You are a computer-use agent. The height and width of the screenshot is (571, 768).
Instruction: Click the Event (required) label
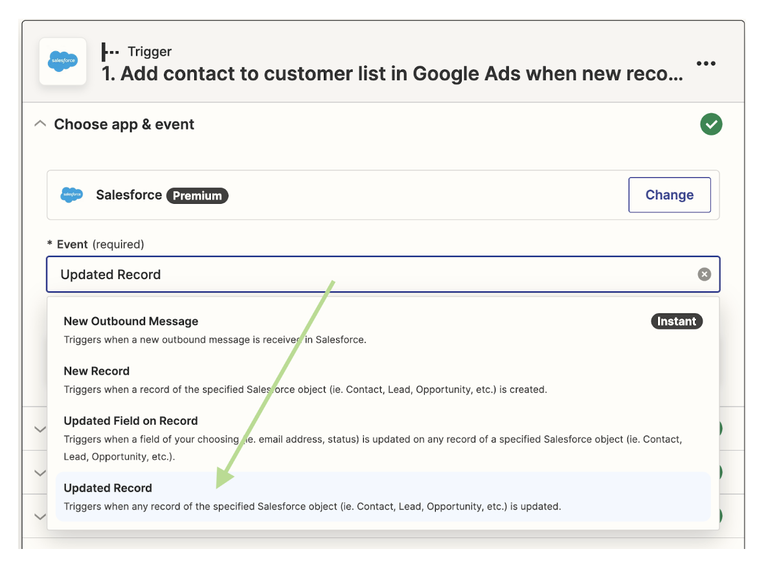click(x=96, y=244)
